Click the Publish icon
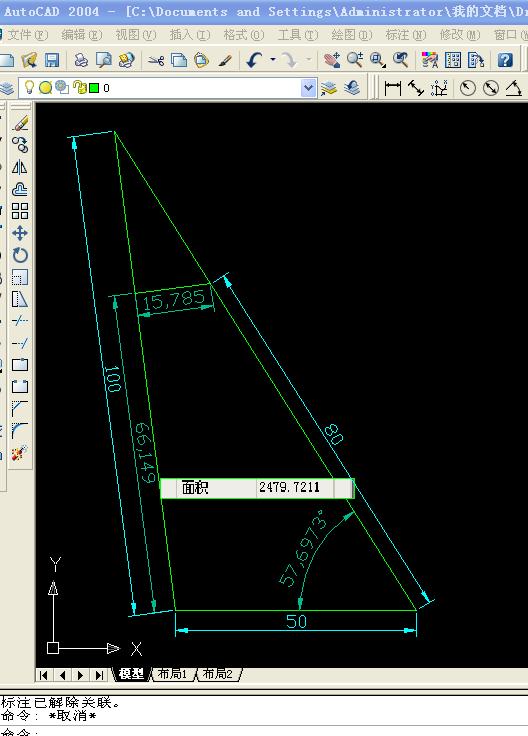Viewport: 528px width, 736px height. (126, 60)
